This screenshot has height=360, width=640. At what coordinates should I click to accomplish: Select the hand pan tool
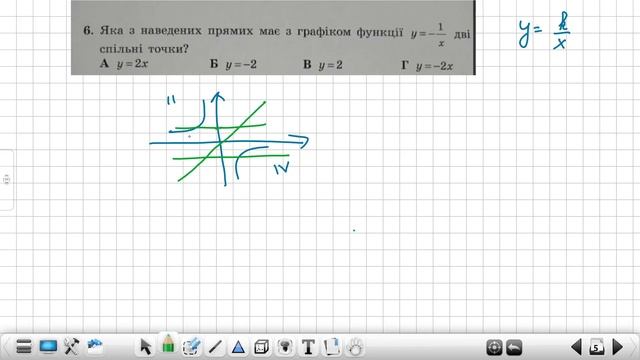[355, 347]
